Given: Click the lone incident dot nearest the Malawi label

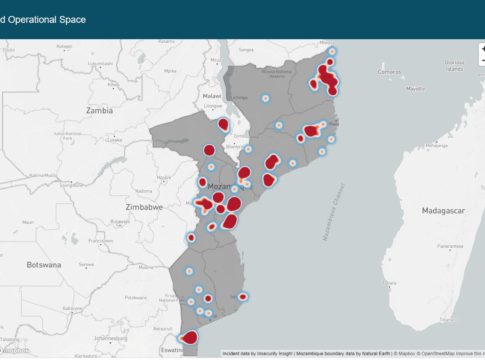Looking at the screenshot, I should pos(265,98).
